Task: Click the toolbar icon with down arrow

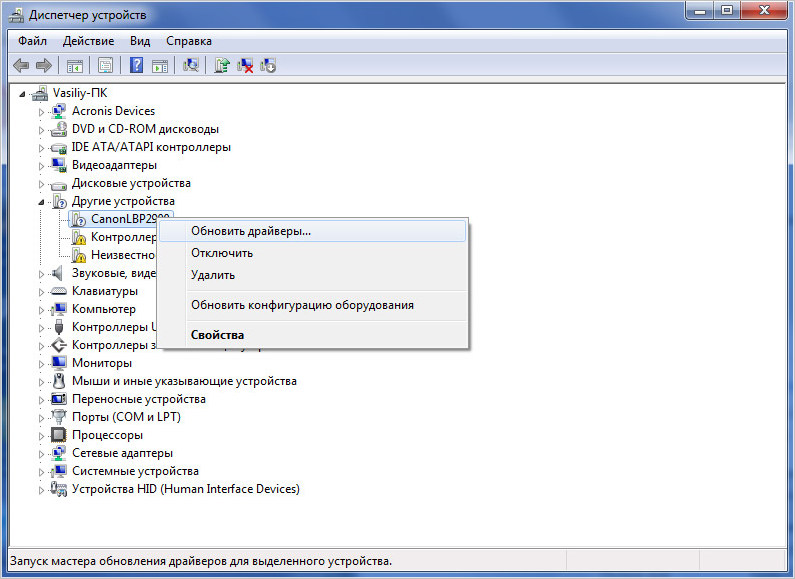Action: 268,65
